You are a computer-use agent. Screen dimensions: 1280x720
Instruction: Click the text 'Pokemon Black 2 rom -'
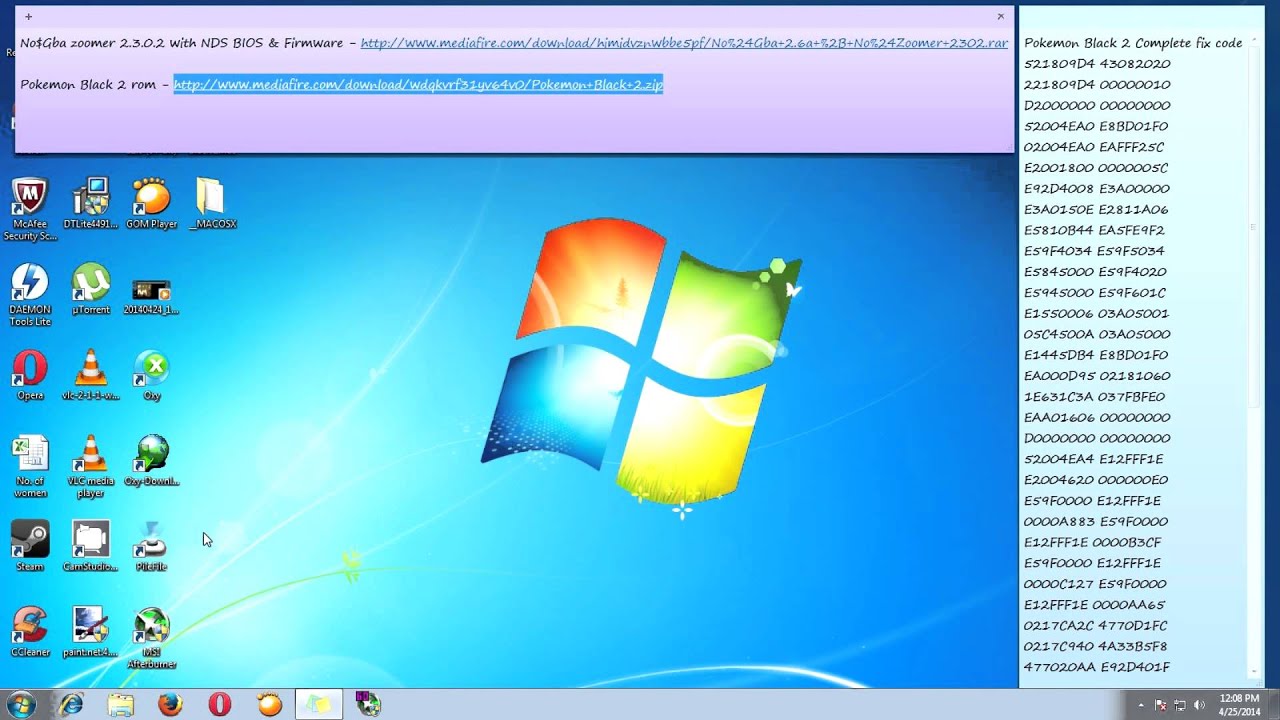(x=94, y=85)
